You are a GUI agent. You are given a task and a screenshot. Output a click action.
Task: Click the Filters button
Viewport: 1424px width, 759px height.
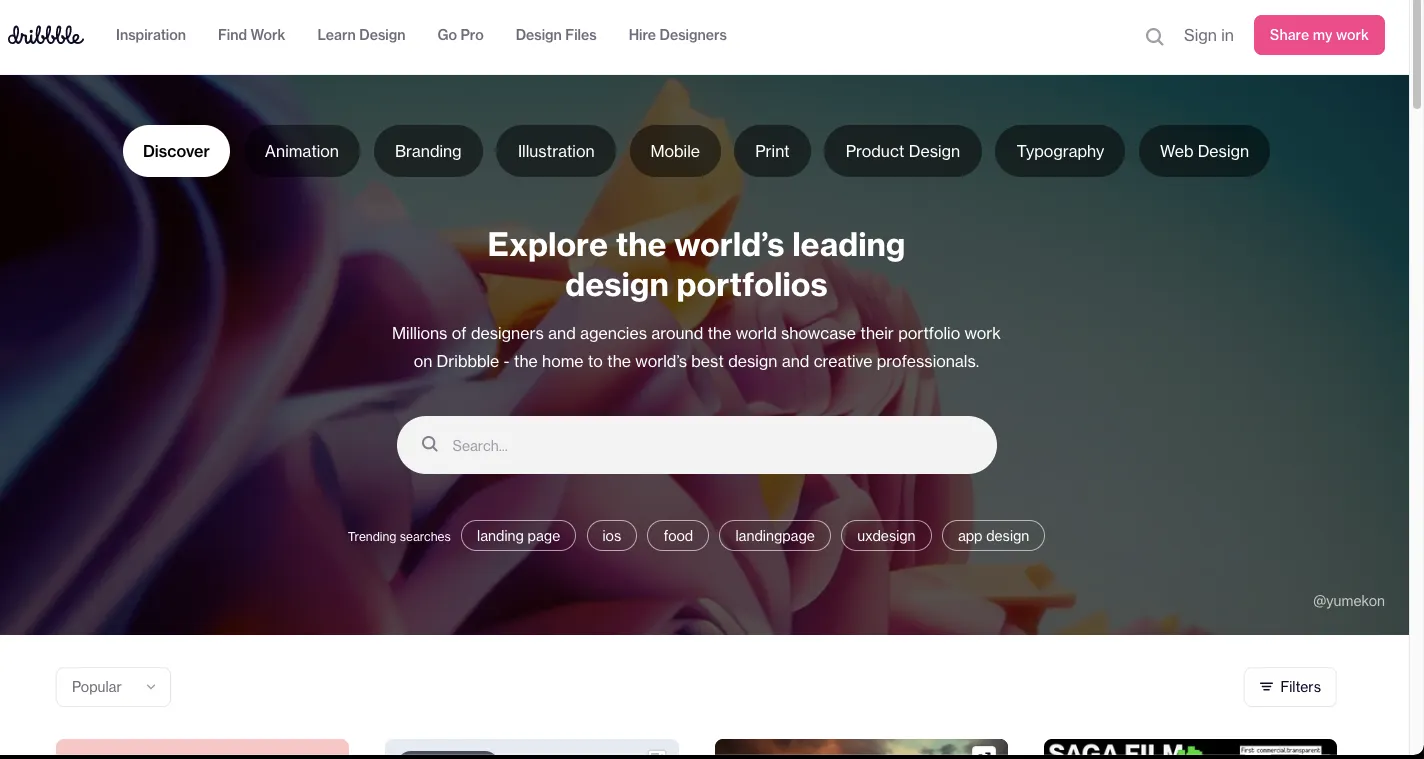[x=1289, y=687]
